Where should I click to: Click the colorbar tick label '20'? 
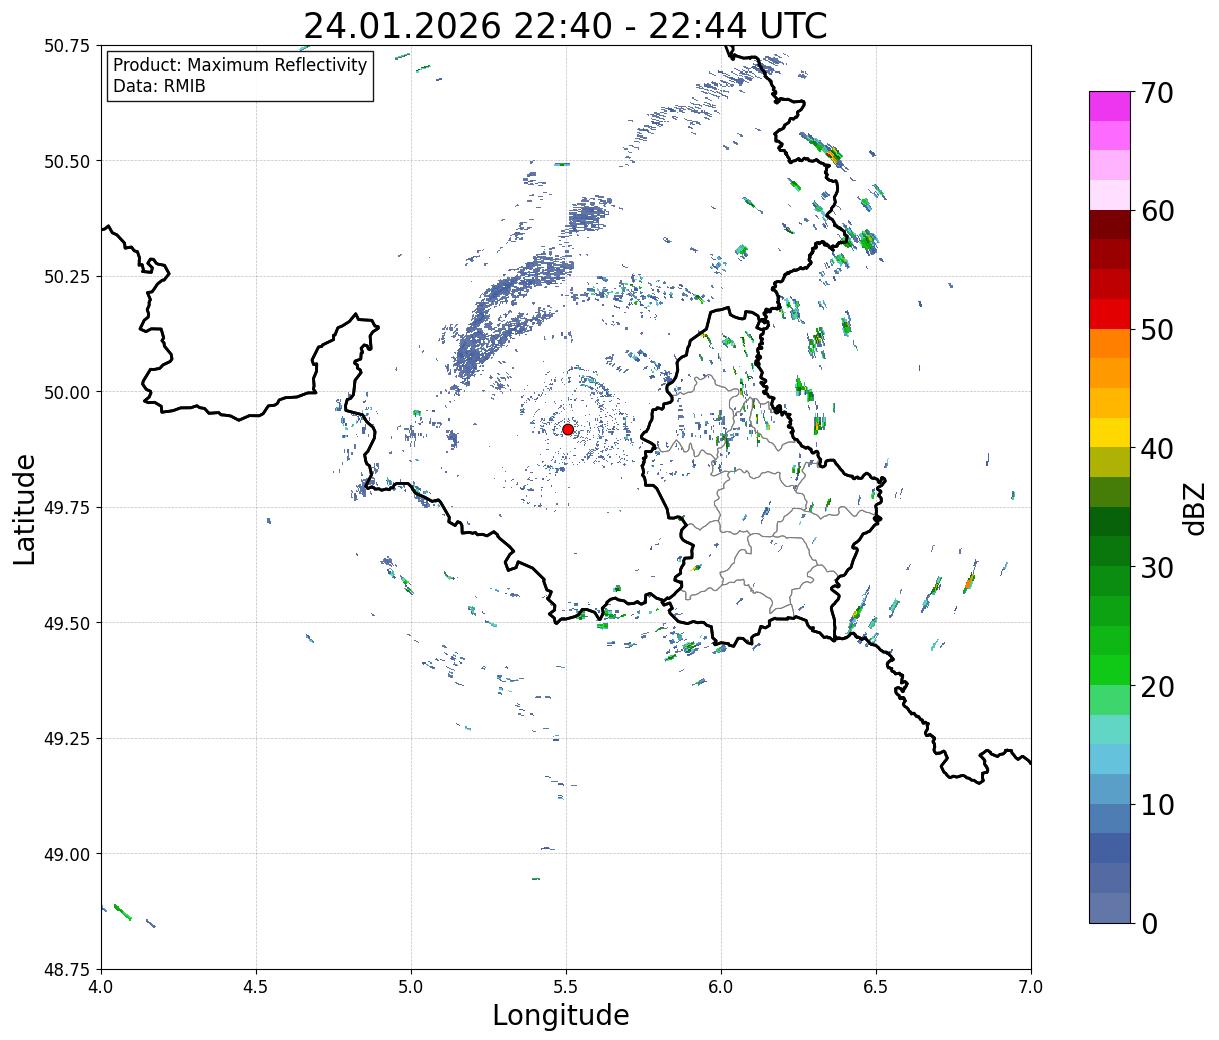[1157, 687]
